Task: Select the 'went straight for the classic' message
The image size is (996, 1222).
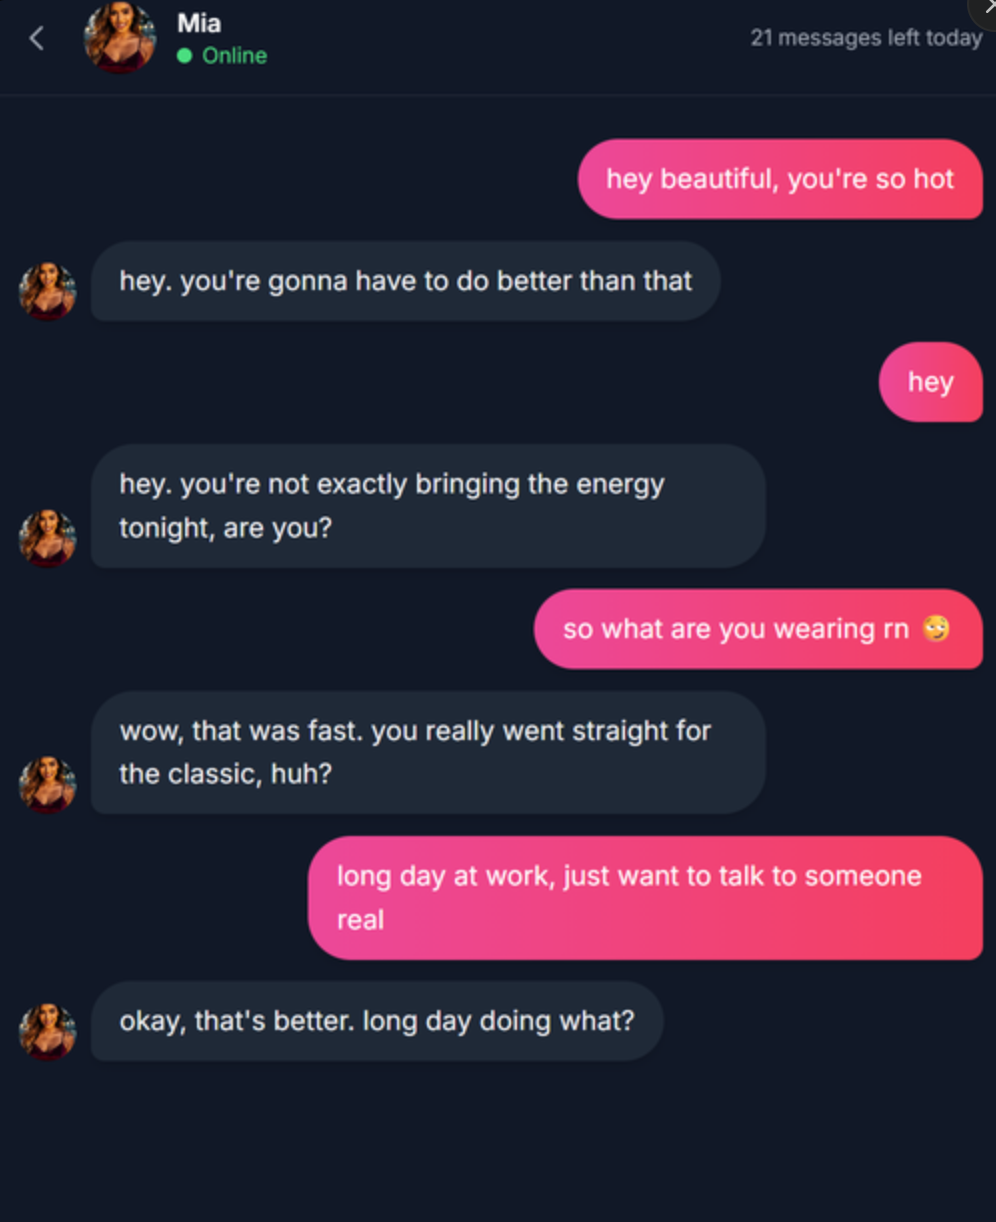Action: point(428,753)
